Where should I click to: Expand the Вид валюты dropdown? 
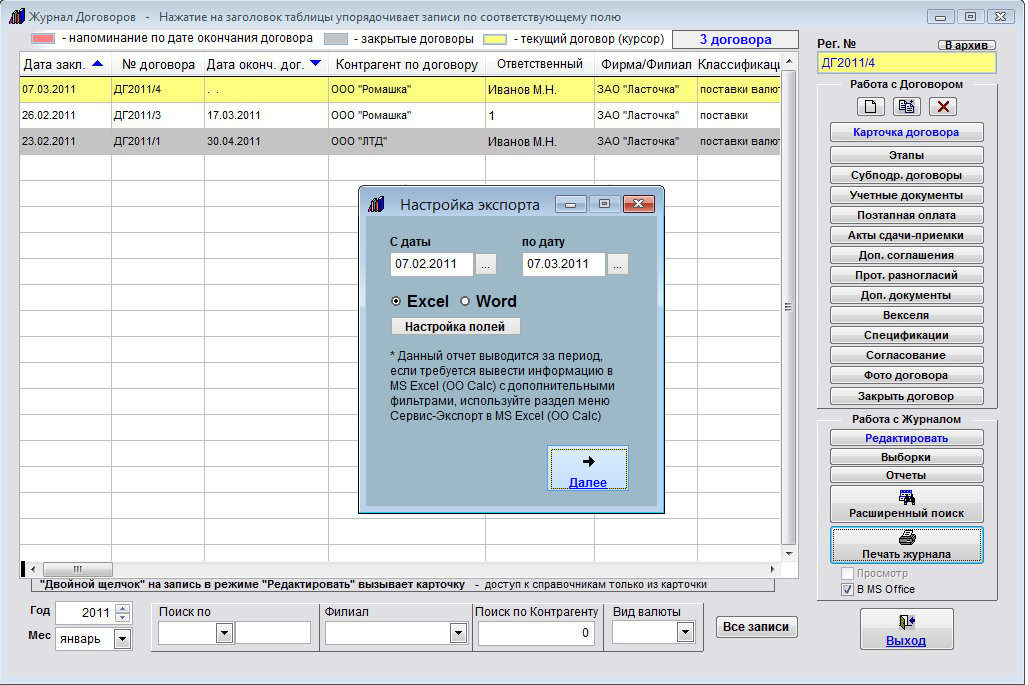[685, 632]
